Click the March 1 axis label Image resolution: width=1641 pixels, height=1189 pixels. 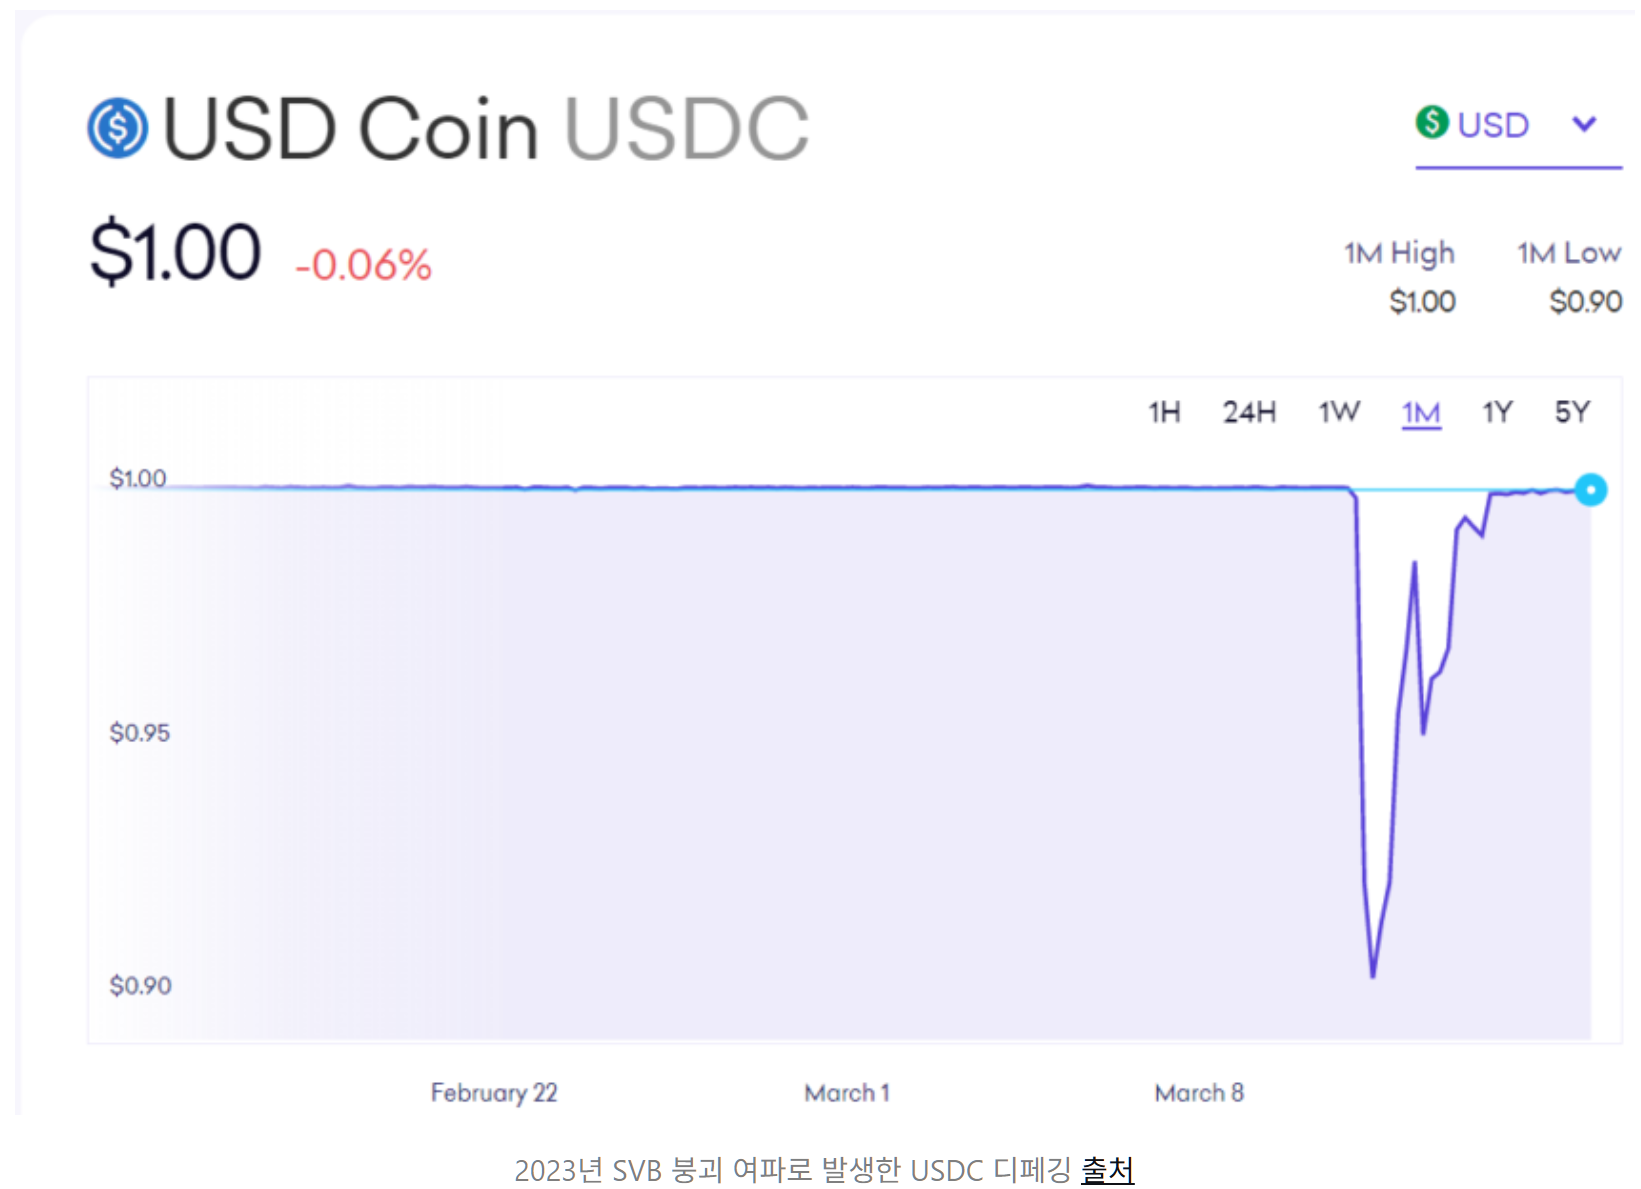tap(847, 1093)
